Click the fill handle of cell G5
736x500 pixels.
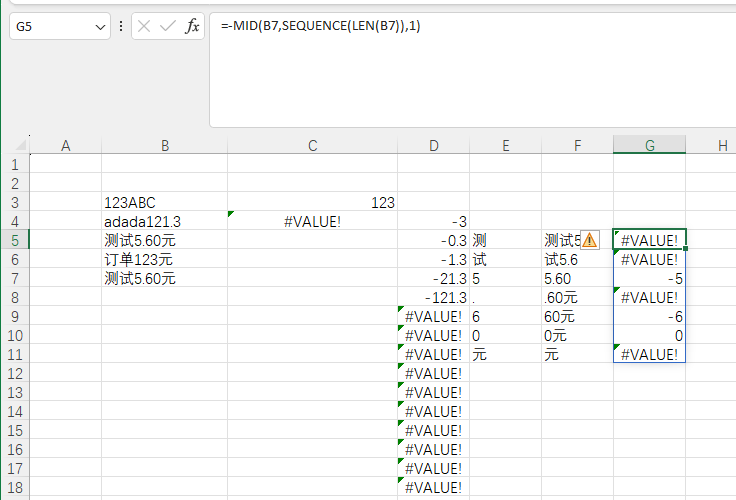(686, 248)
